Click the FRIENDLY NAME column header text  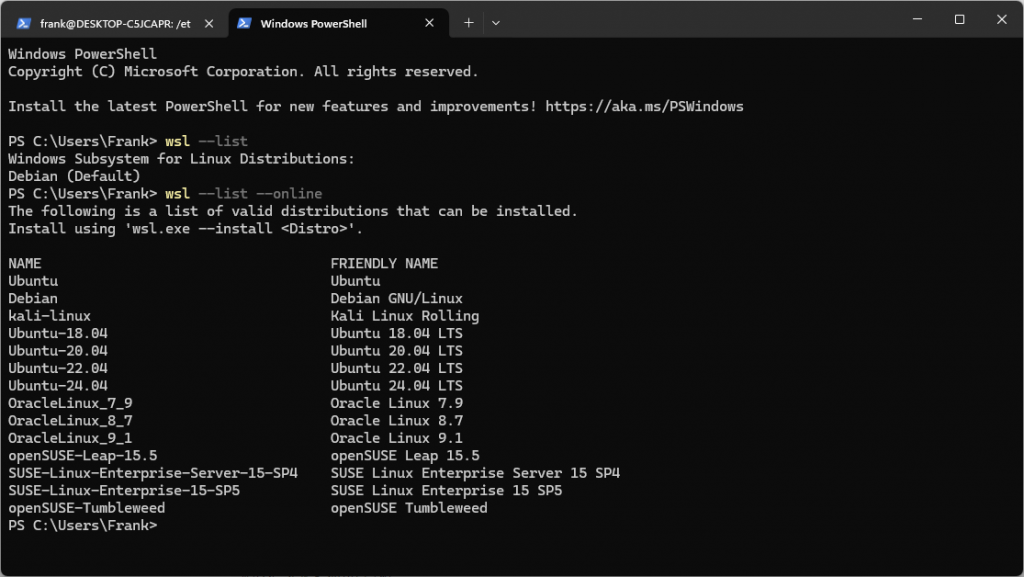384,263
